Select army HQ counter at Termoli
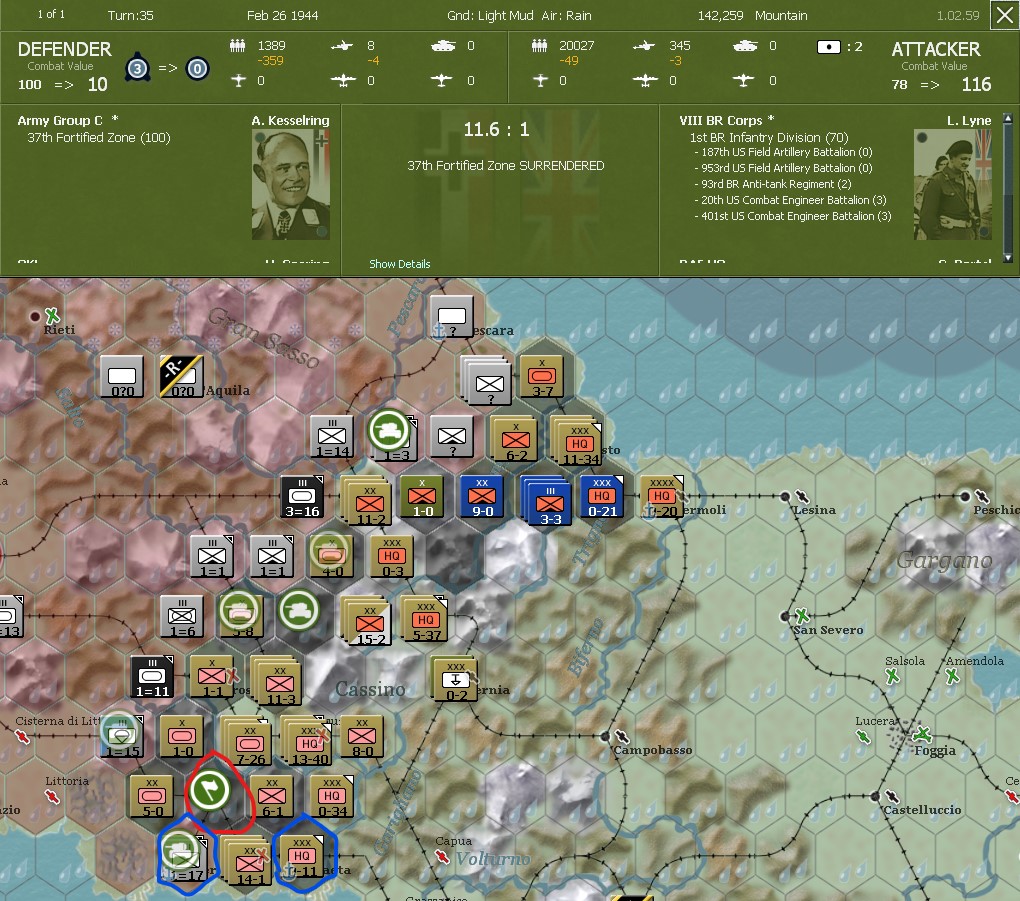The width and height of the screenshot is (1020, 901). [x=662, y=496]
